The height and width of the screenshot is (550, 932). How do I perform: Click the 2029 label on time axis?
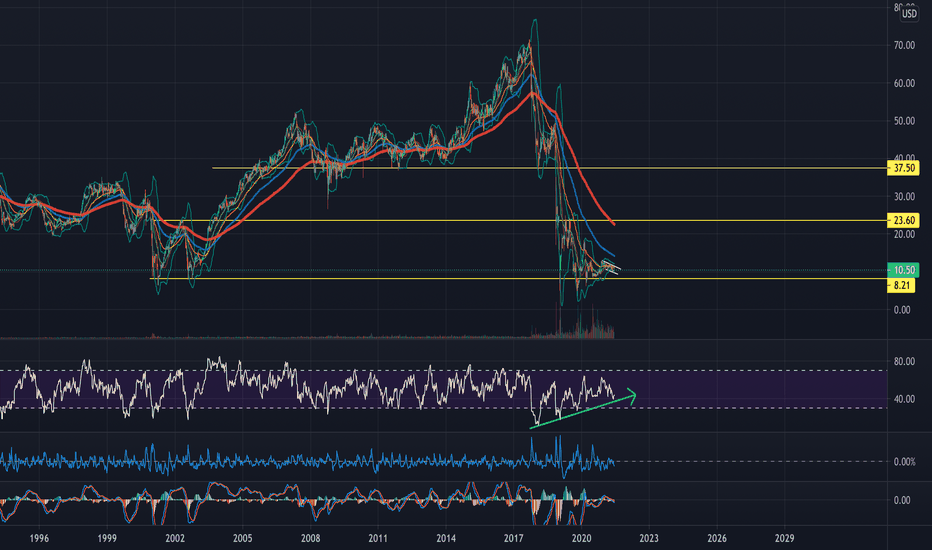tap(785, 538)
